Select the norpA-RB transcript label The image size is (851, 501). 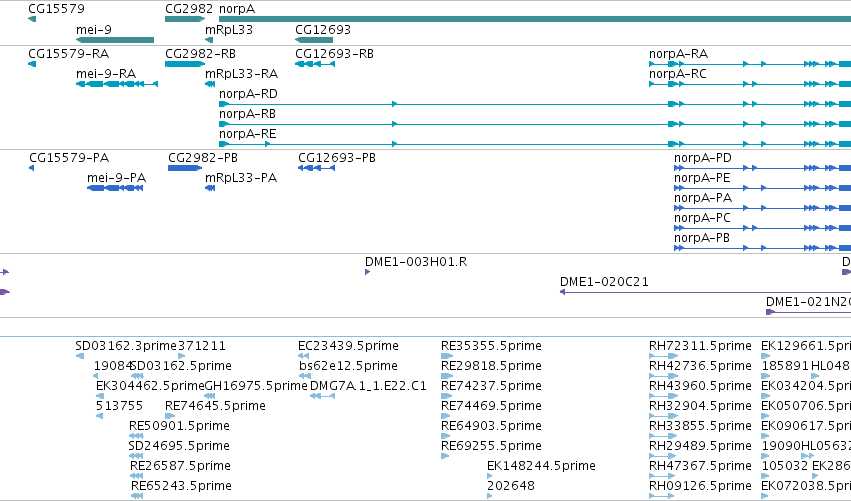(x=247, y=114)
